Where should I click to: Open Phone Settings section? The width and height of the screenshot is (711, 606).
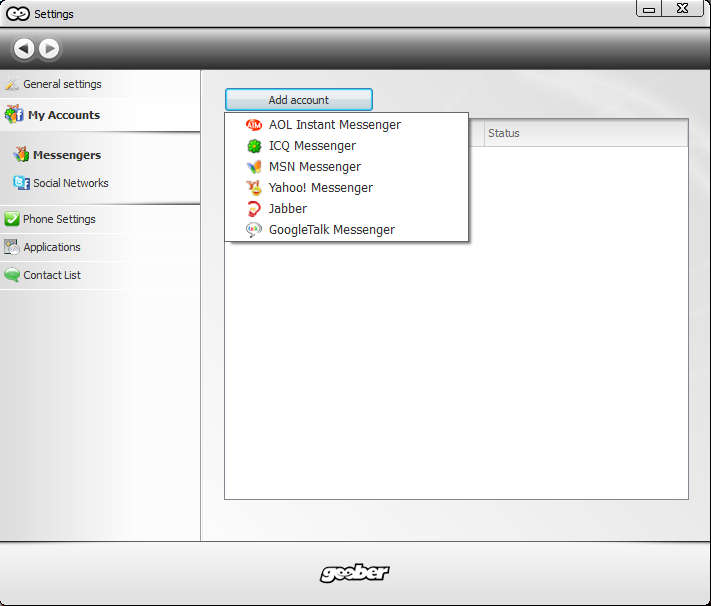coord(100,219)
